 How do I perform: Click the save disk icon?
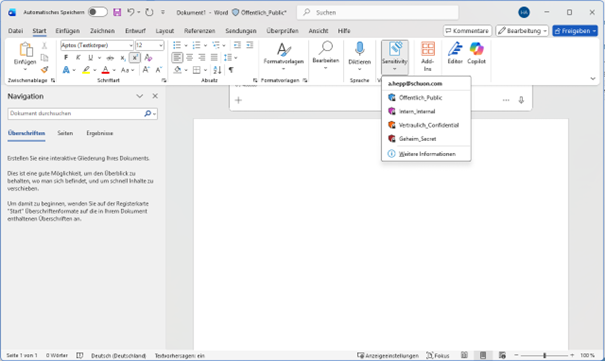[x=117, y=12]
